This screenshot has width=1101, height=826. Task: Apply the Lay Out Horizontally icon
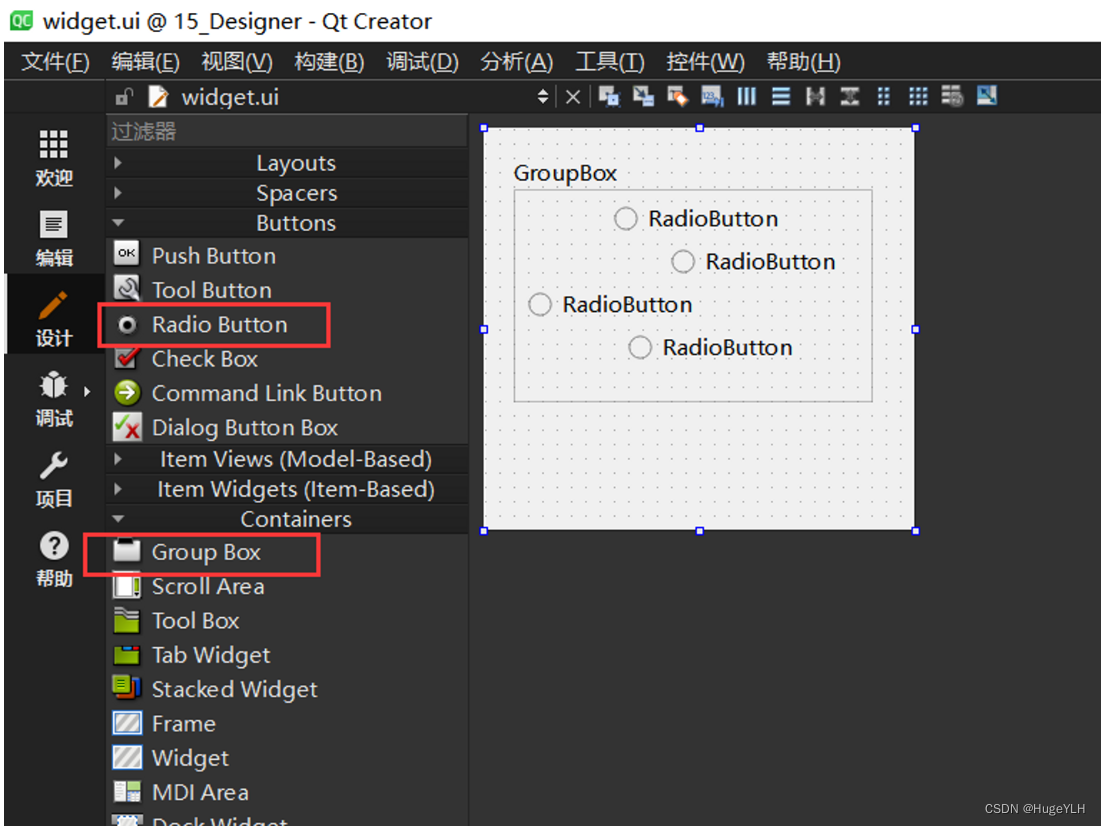(746, 96)
